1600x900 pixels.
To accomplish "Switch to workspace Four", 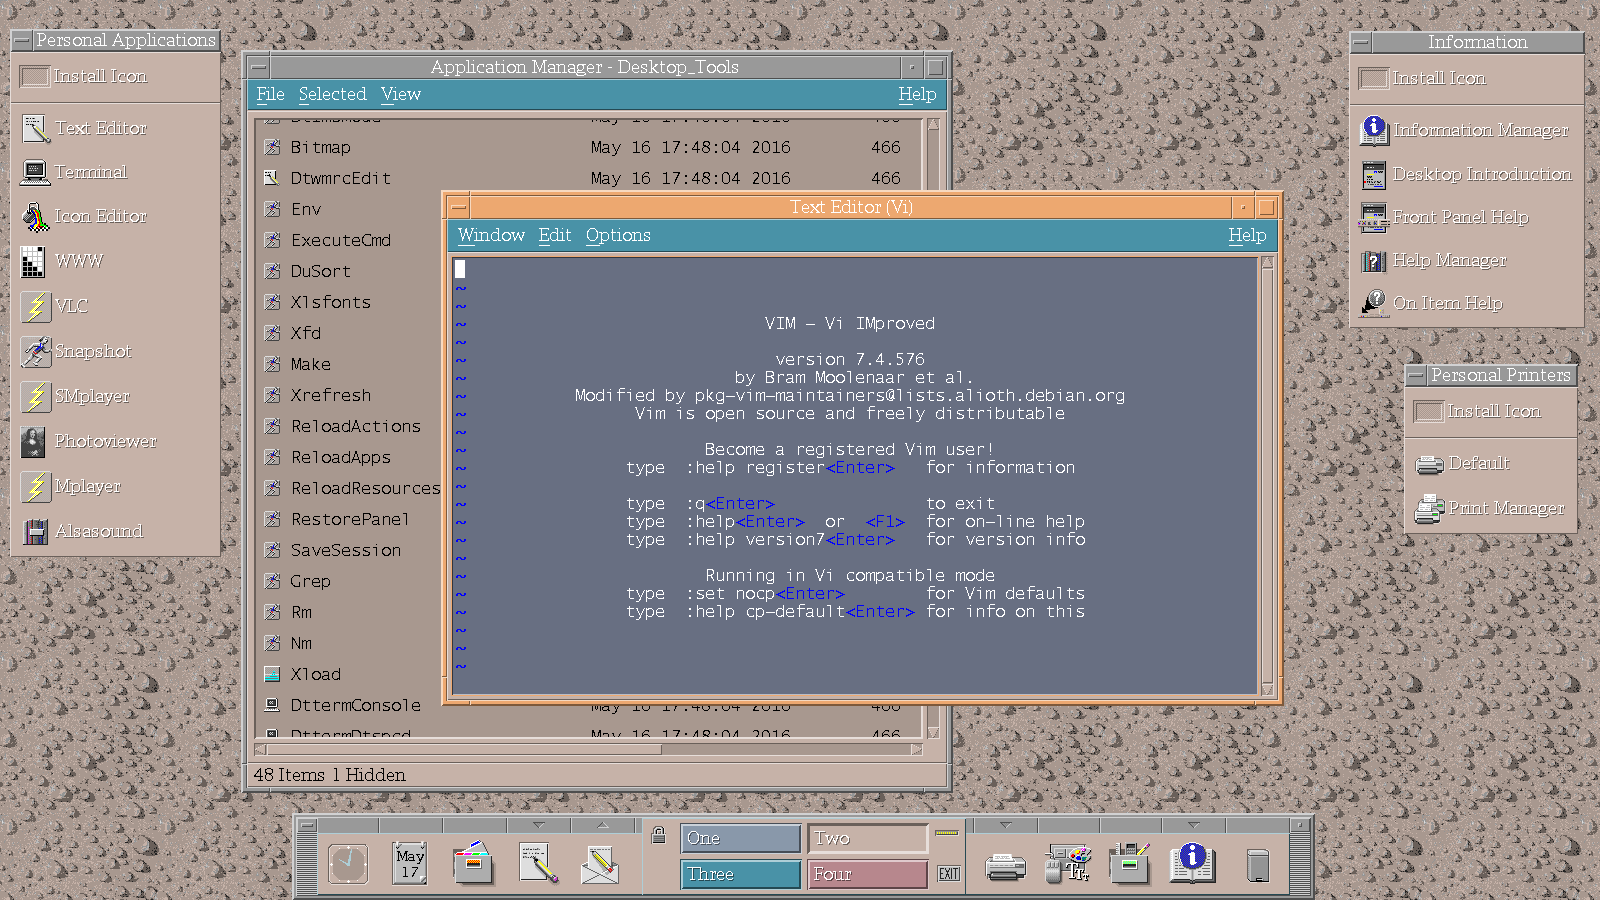I will 868,874.
